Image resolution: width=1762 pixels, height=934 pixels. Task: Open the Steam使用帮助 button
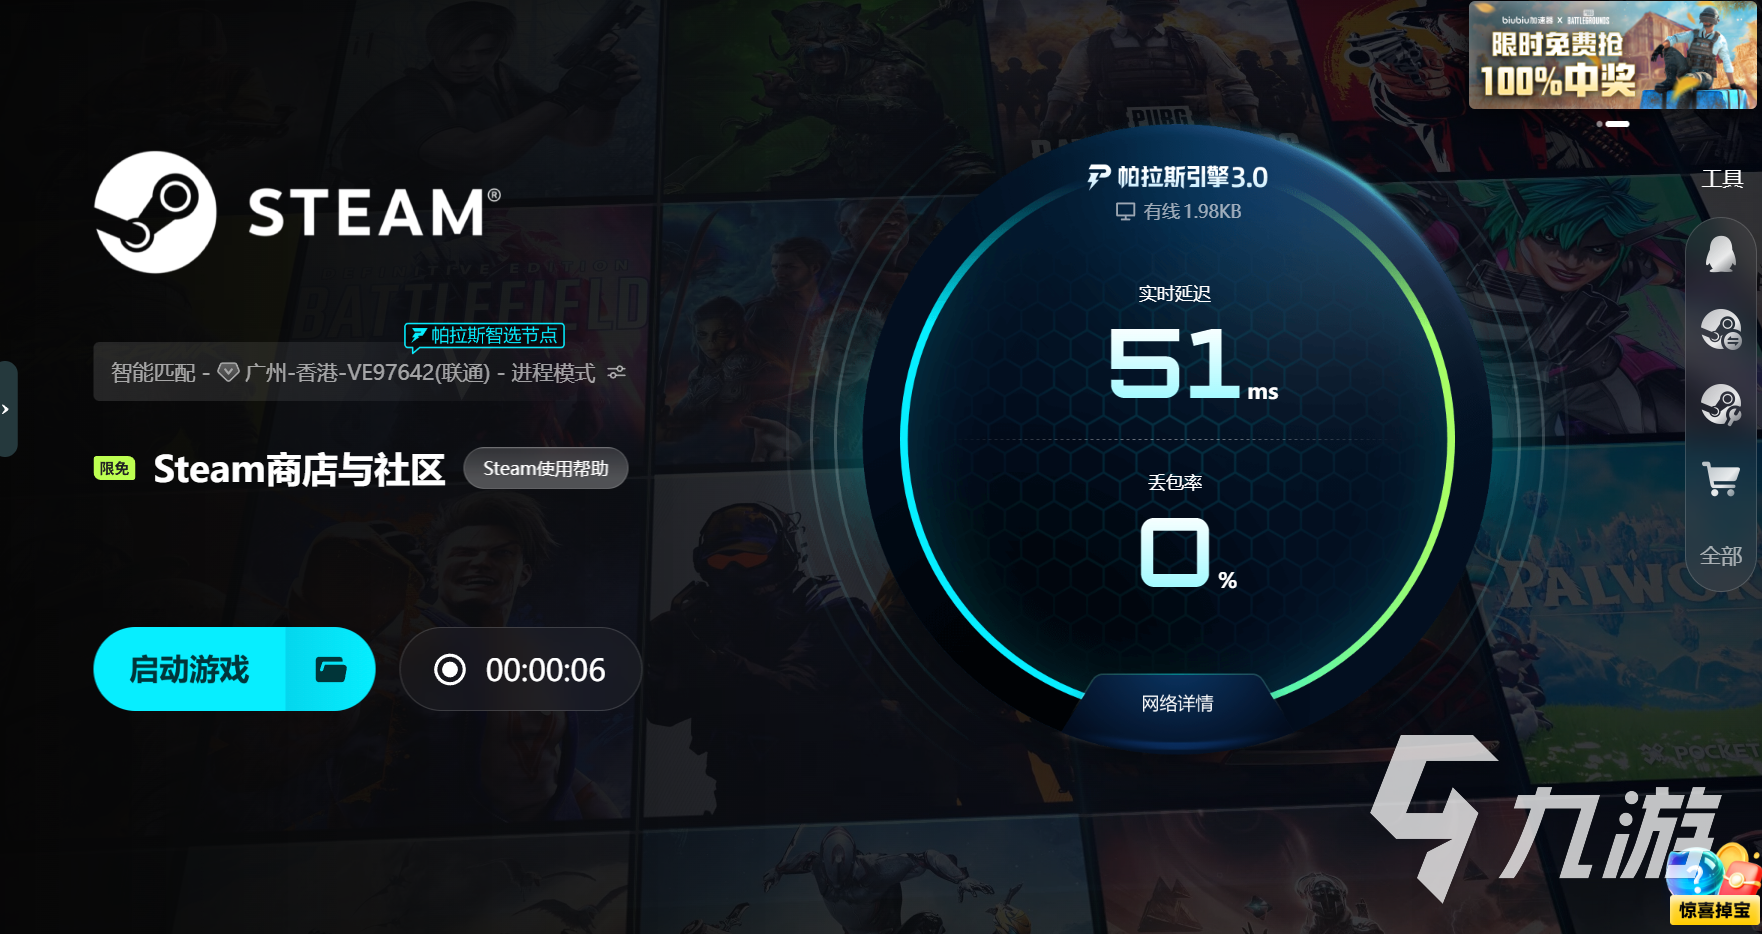(546, 468)
